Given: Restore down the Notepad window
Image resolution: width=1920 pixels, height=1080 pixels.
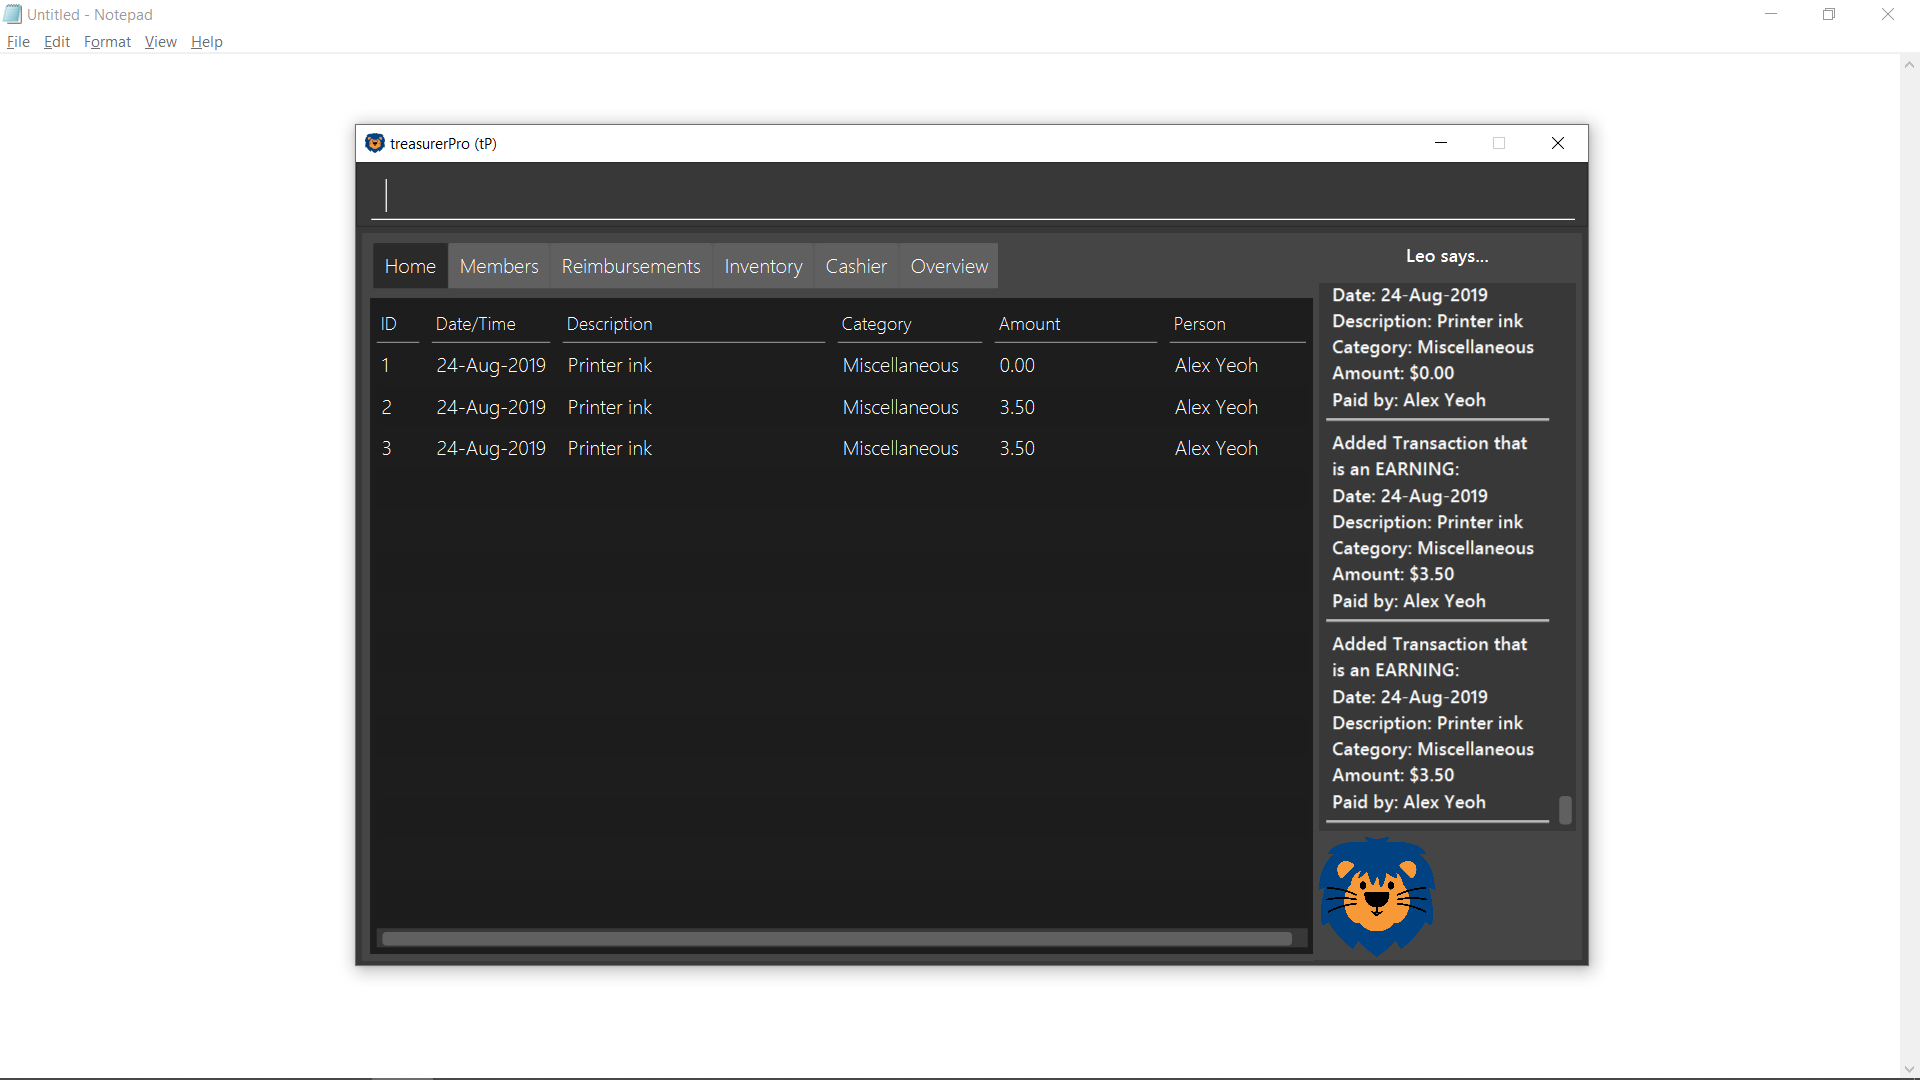Looking at the screenshot, I should pyautogui.click(x=1828, y=14).
